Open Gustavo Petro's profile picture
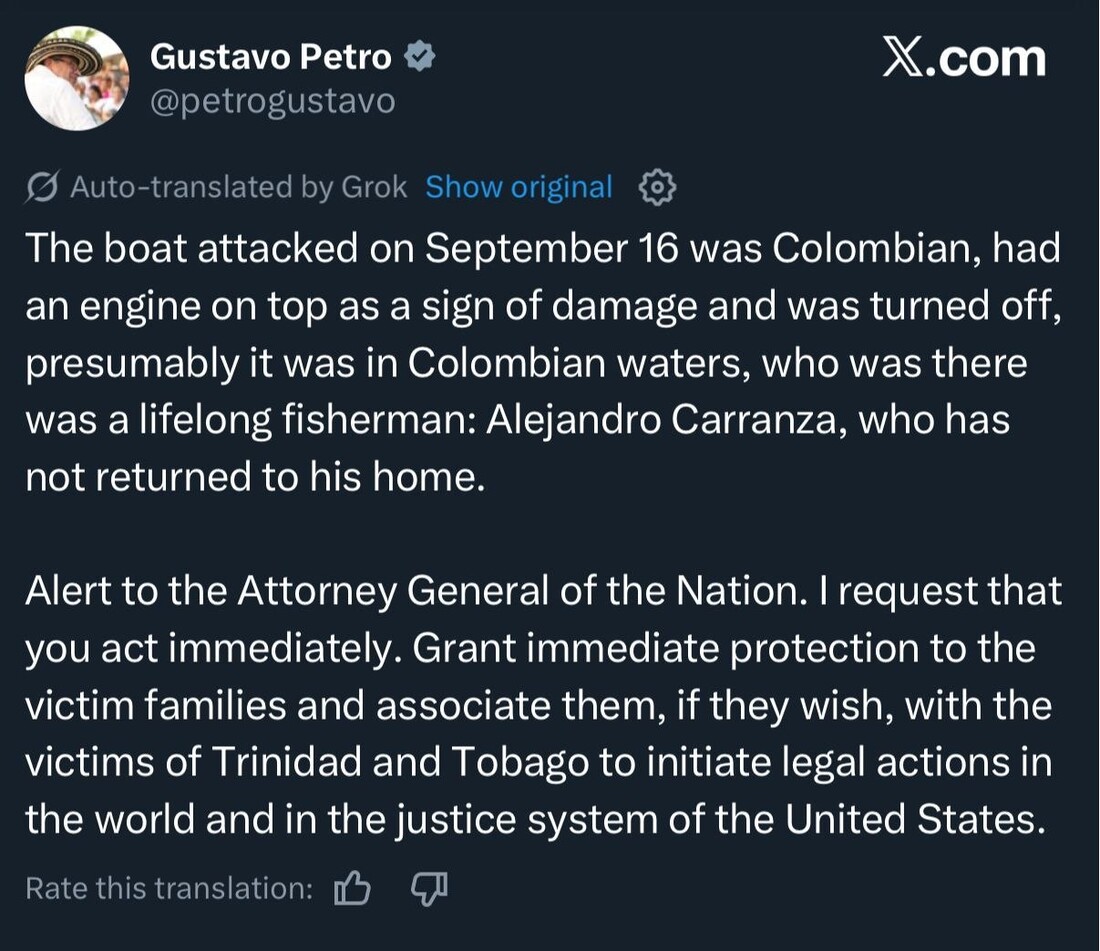 [77, 78]
